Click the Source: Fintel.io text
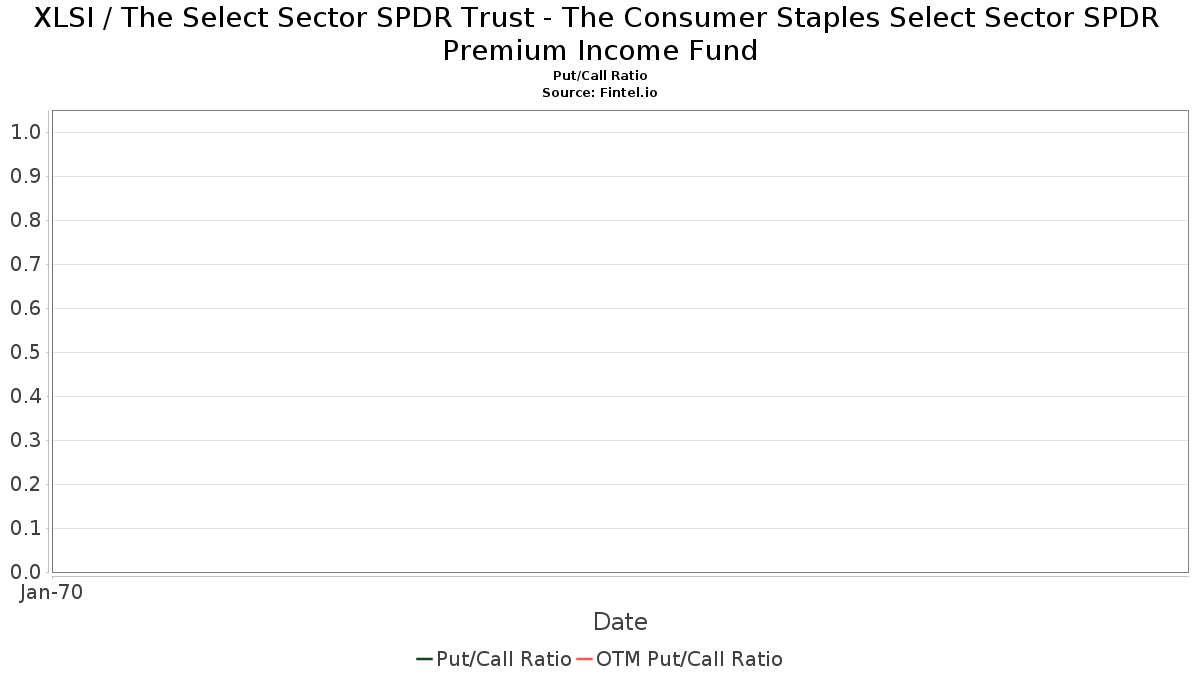1200x675 pixels. 600,92
